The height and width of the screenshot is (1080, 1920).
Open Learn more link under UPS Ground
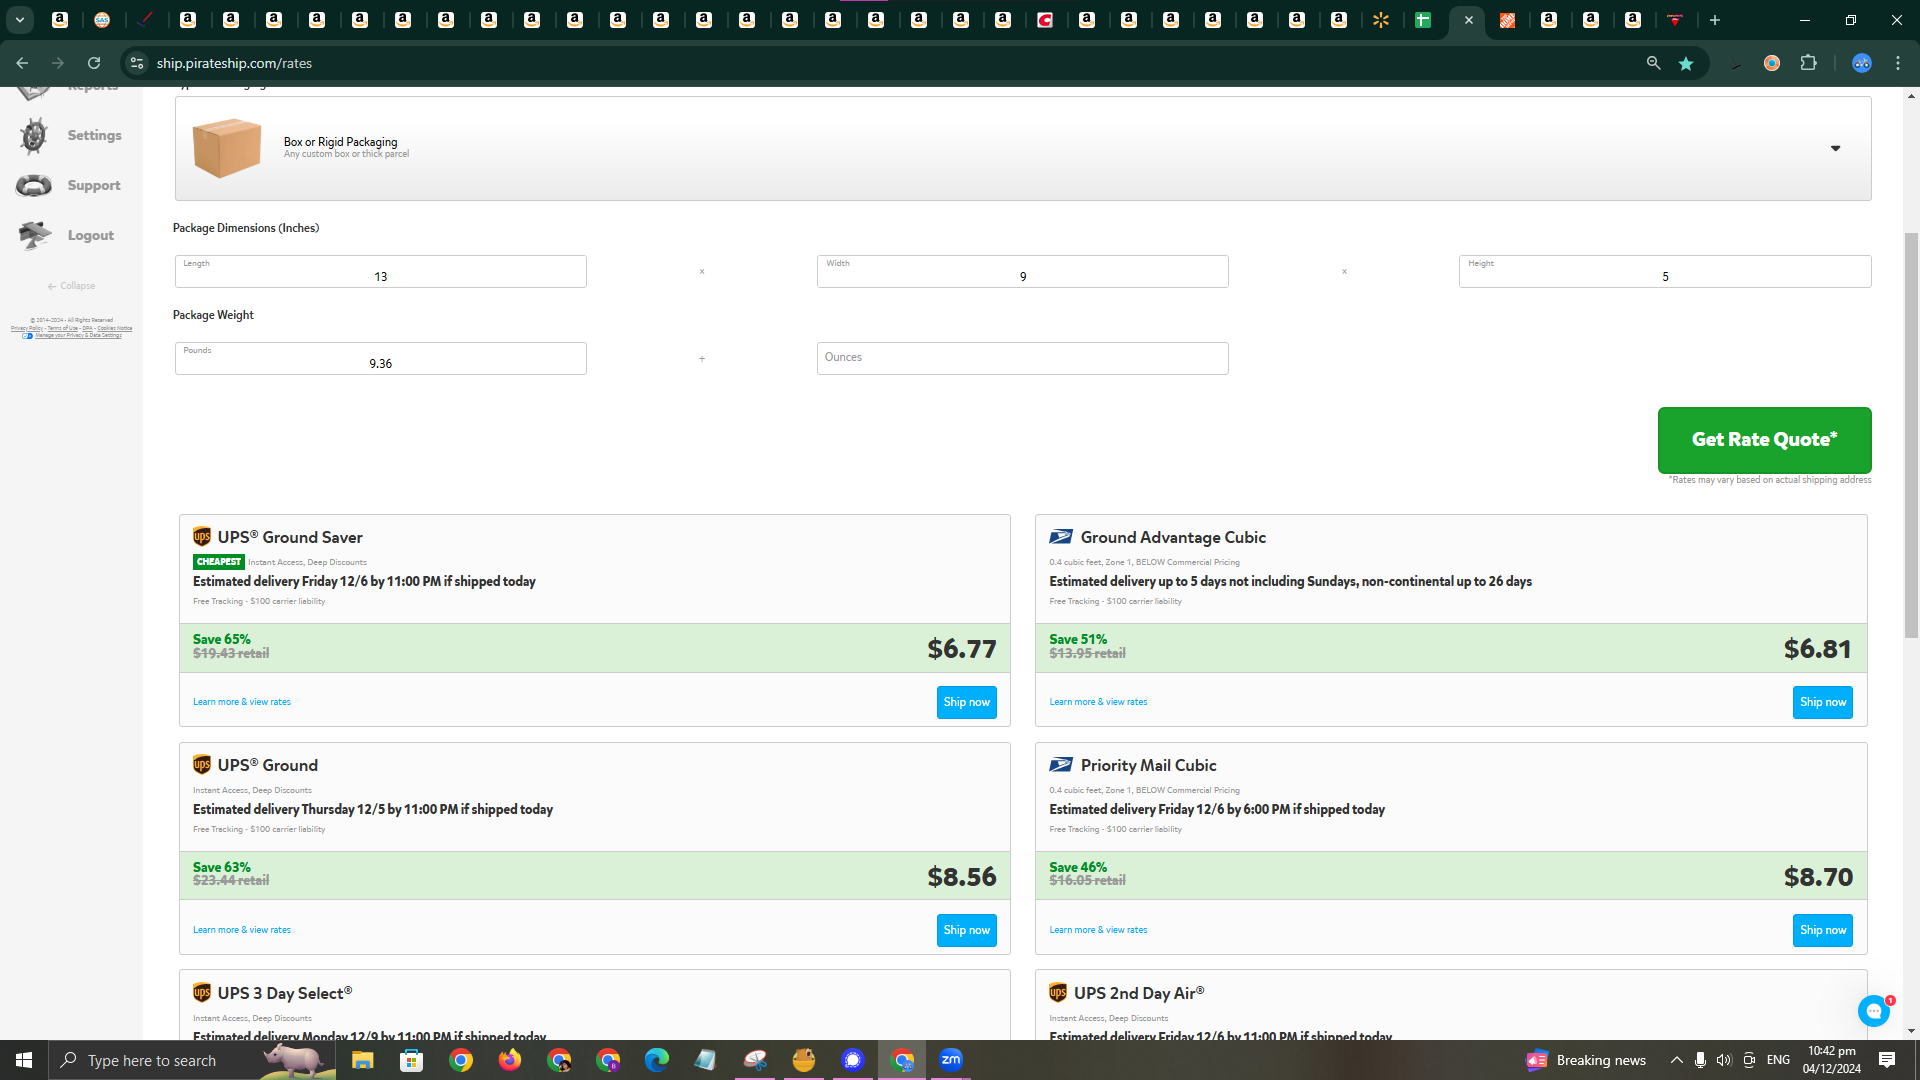pyautogui.click(x=242, y=930)
